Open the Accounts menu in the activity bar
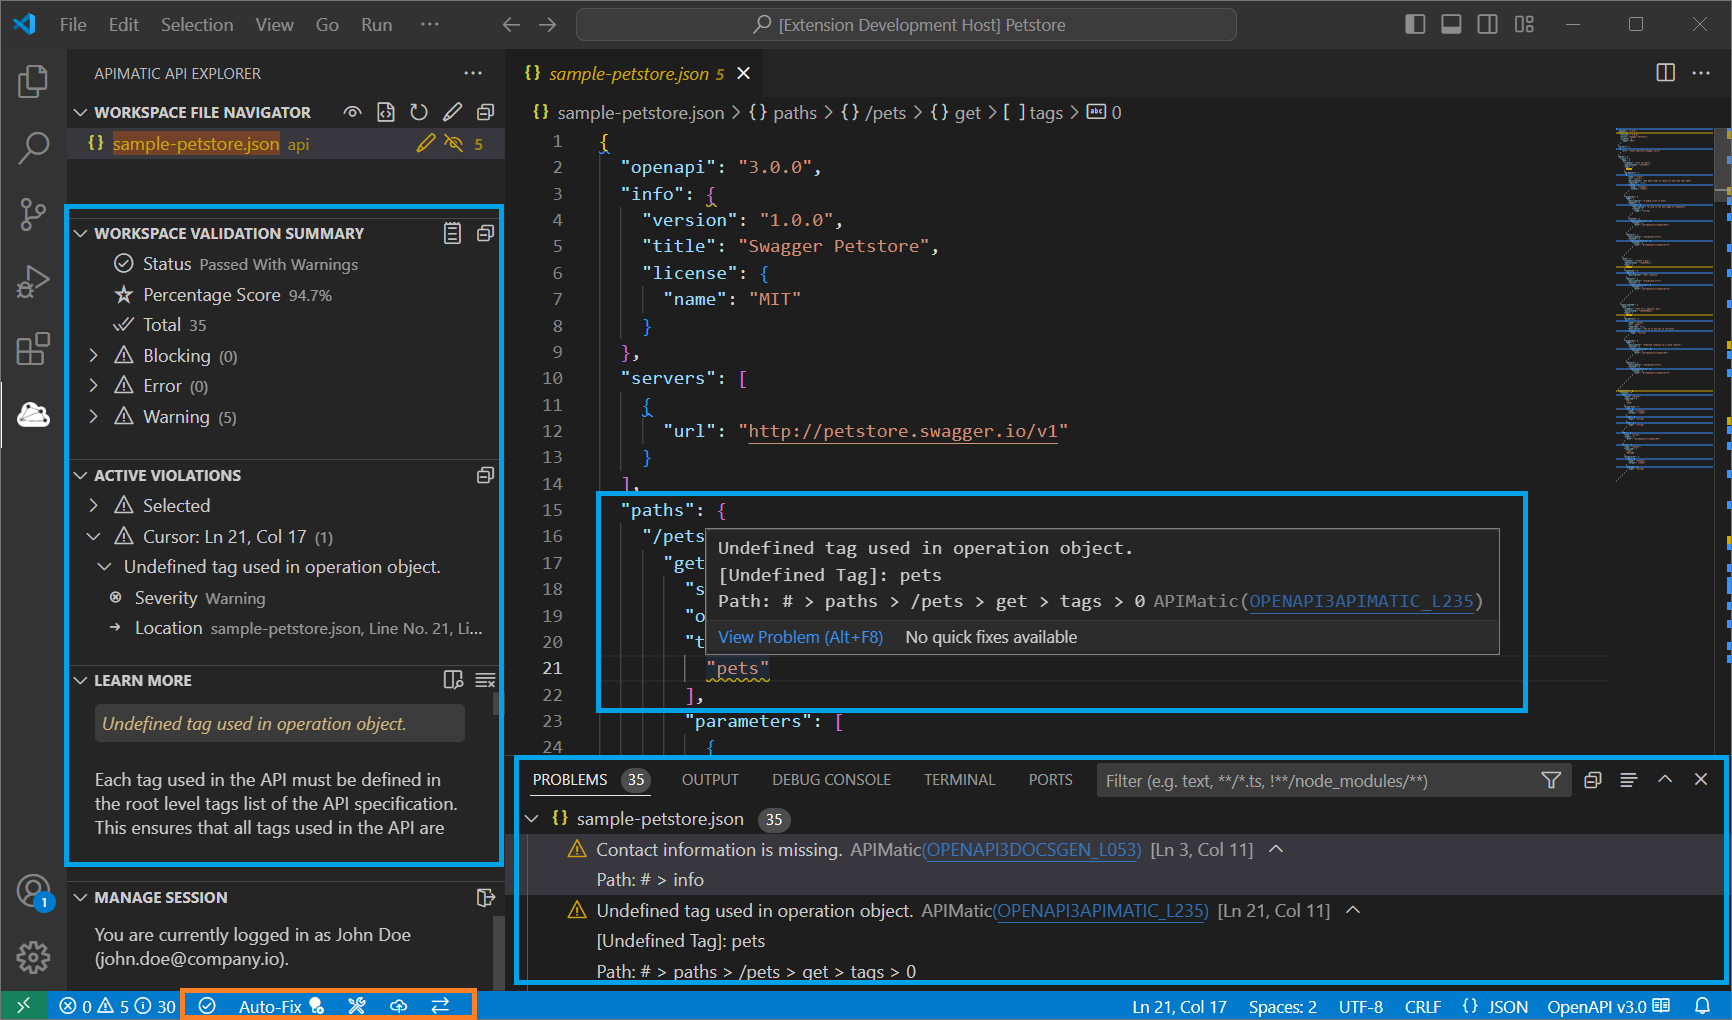This screenshot has width=1732, height=1020. 33,891
